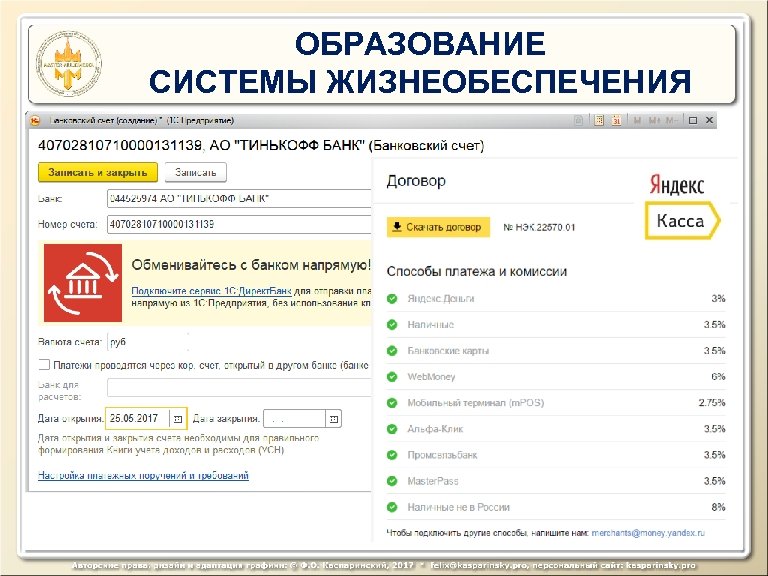
Task: Click the 2.75% commission value
Action: tap(712, 403)
